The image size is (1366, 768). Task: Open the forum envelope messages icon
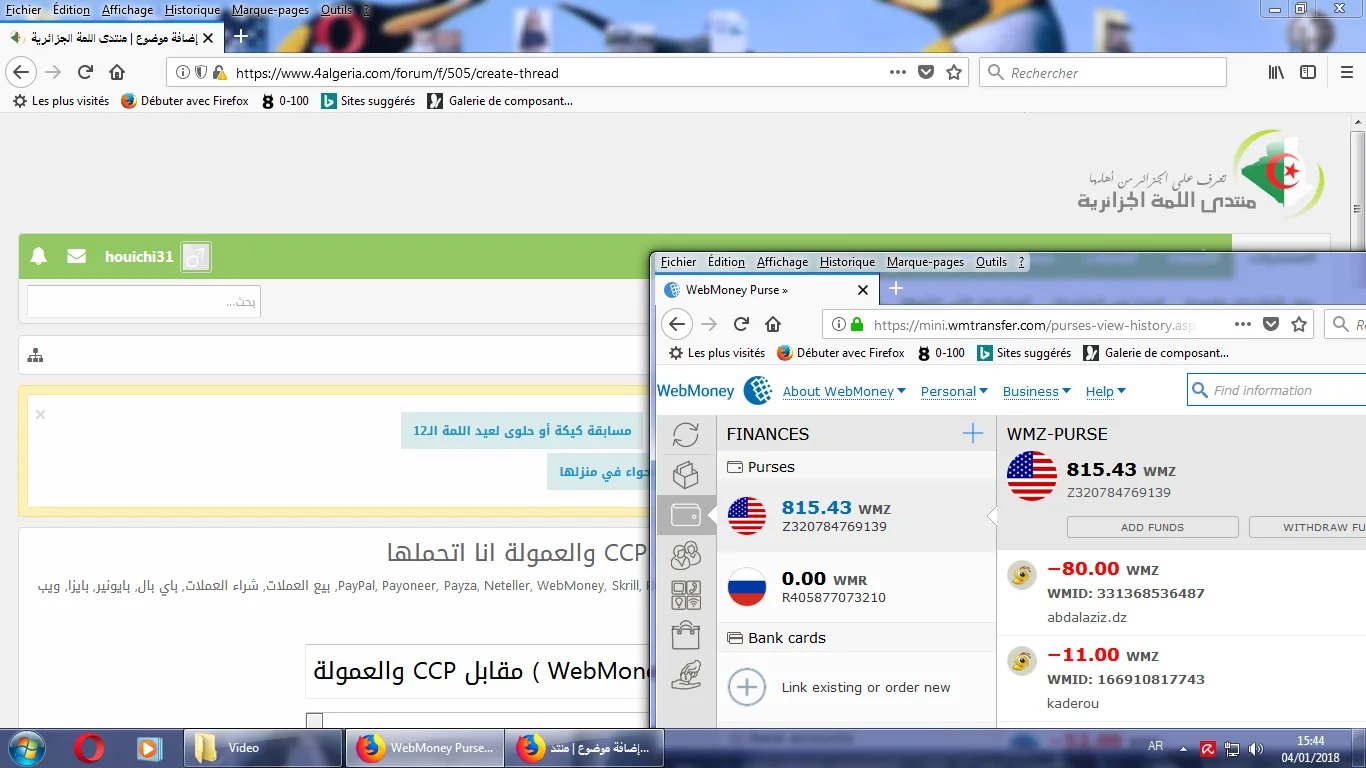(76, 256)
